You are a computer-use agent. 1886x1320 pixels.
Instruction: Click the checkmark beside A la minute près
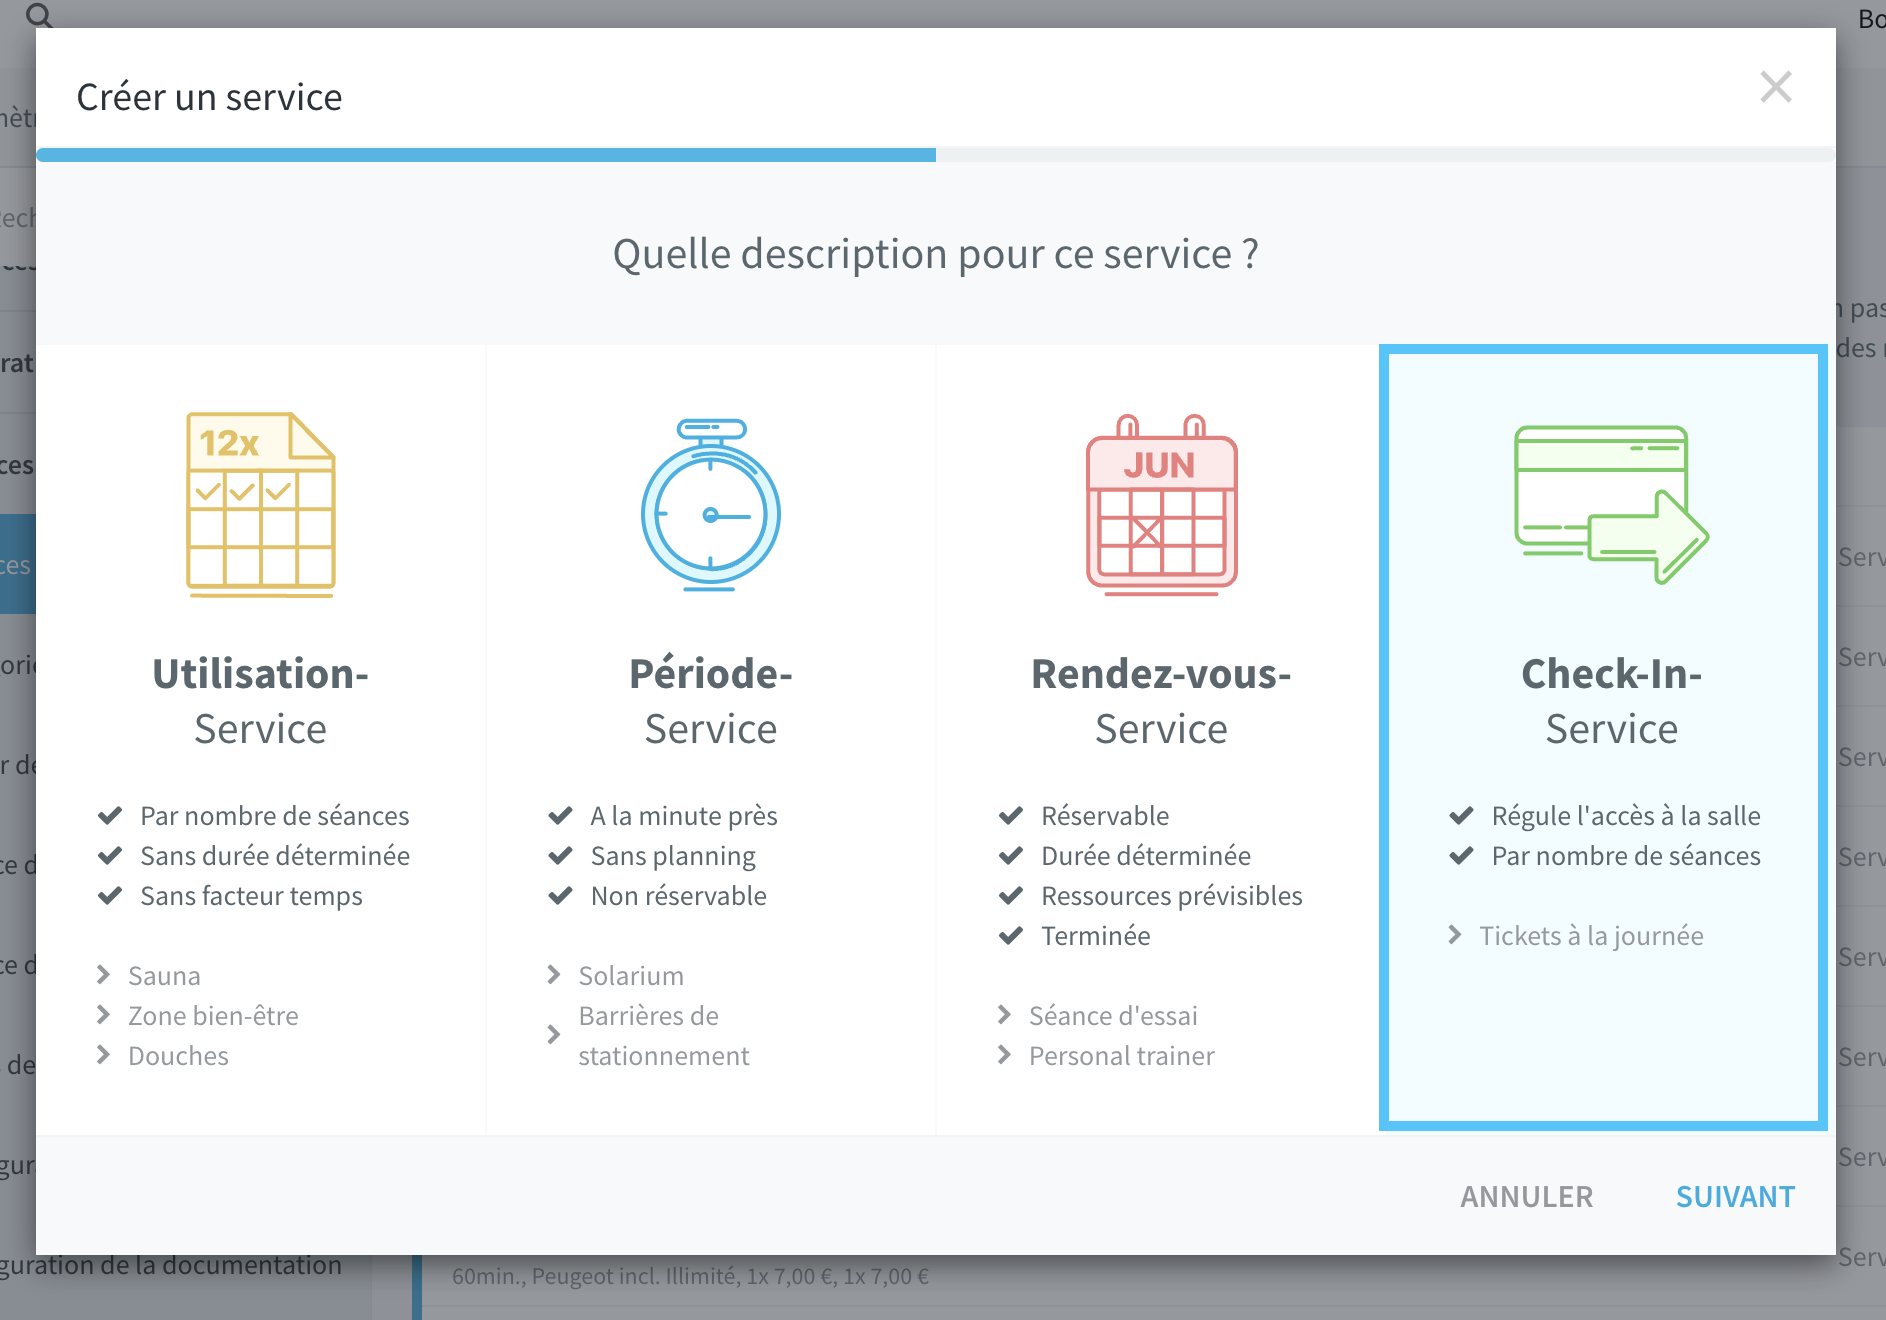[560, 816]
